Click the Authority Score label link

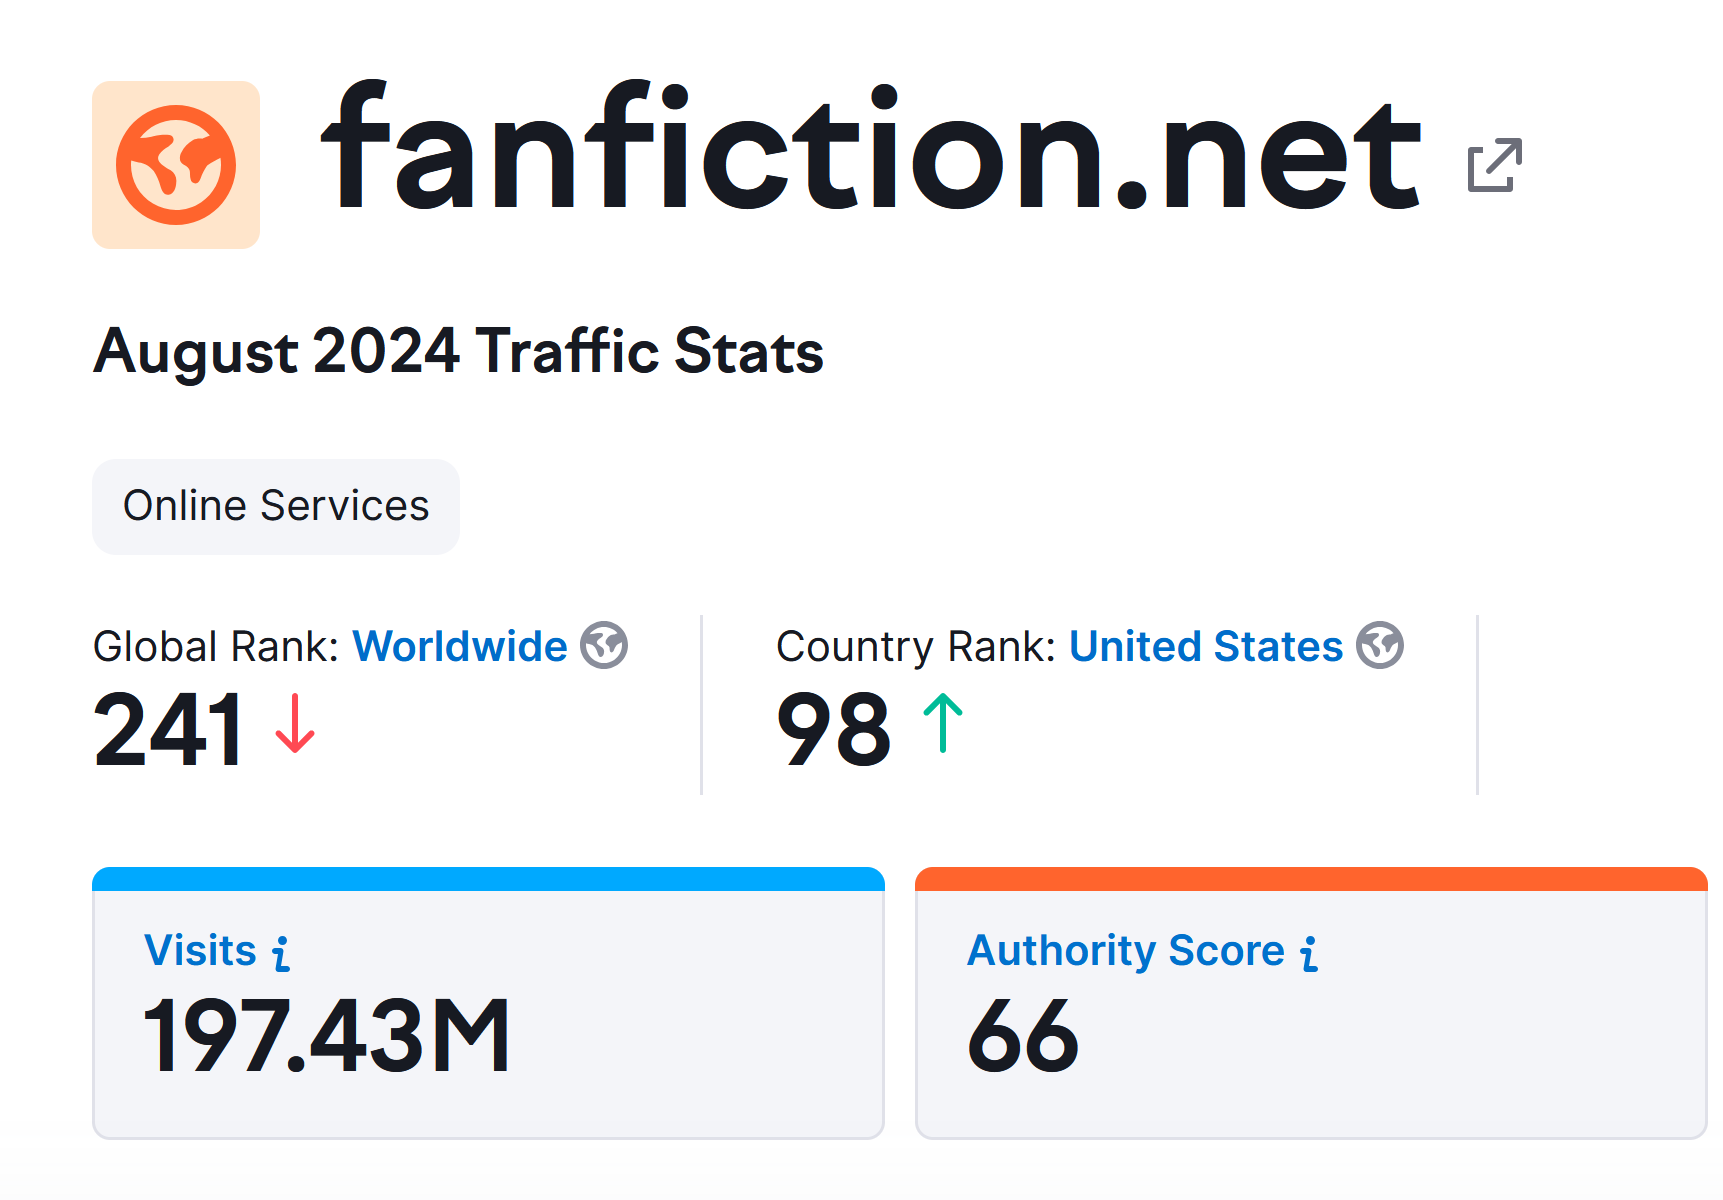[x=1126, y=950]
